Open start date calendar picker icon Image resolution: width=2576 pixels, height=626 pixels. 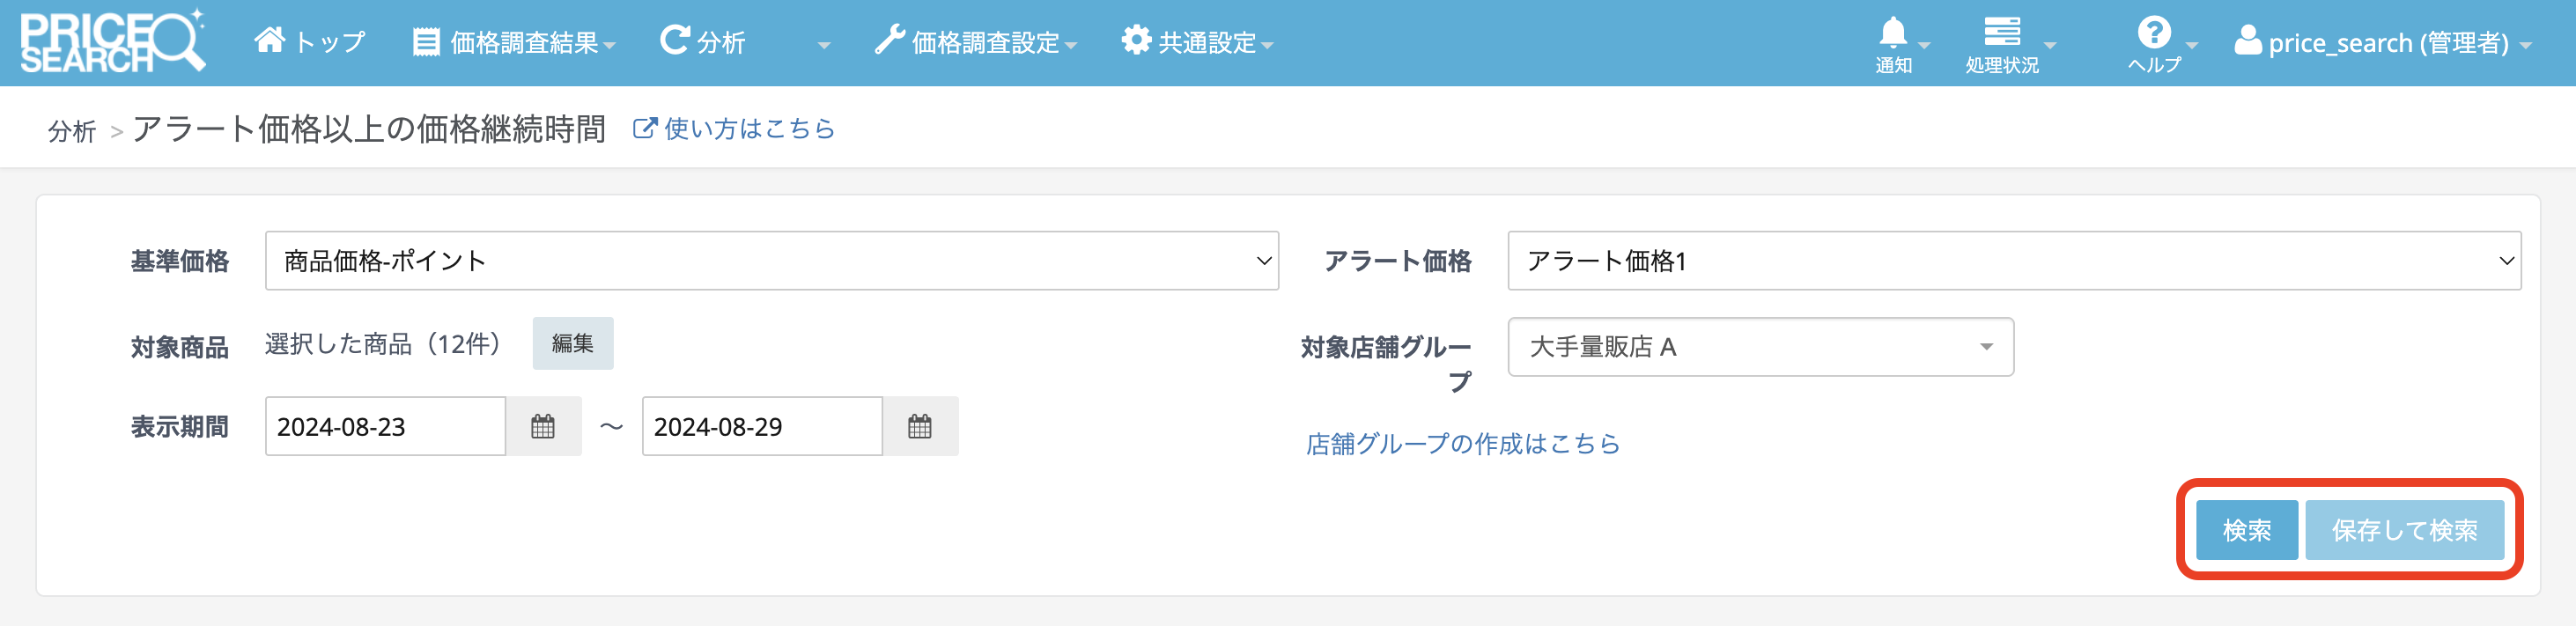click(x=543, y=427)
